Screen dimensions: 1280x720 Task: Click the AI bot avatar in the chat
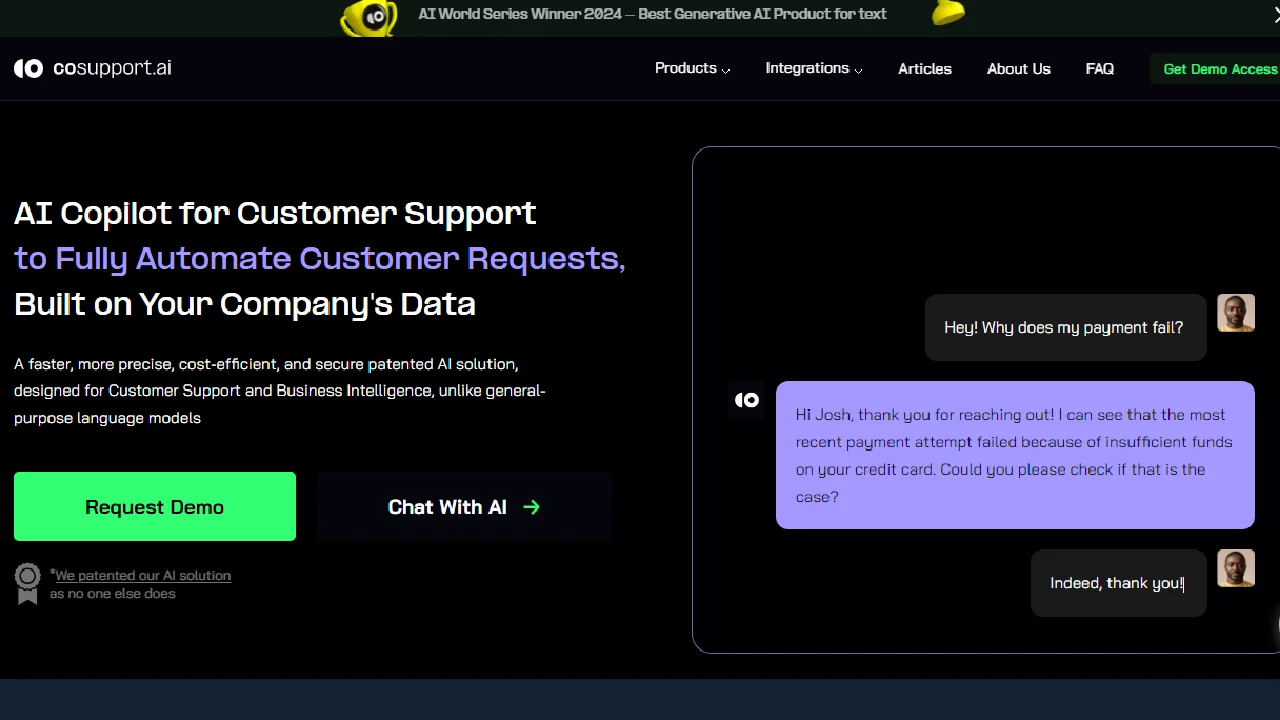tap(747, 399)
